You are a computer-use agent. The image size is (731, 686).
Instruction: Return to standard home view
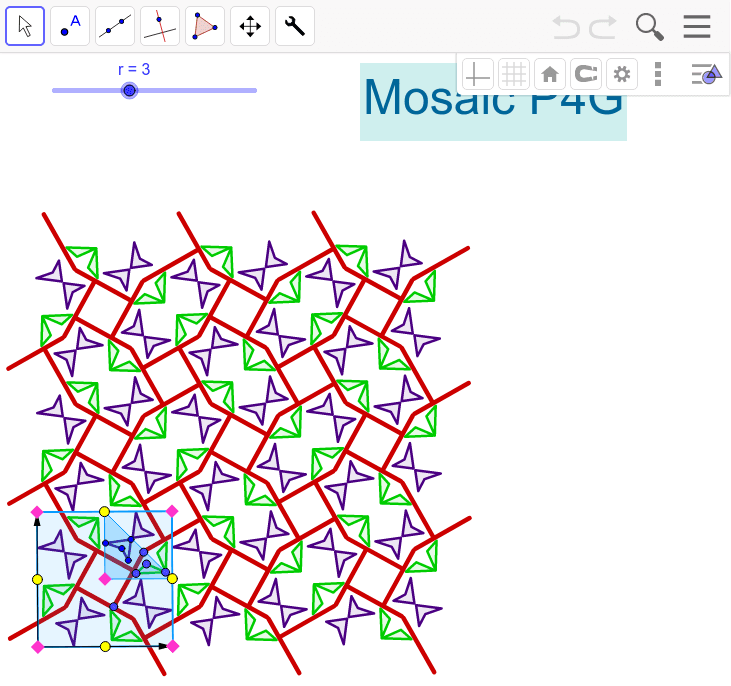(550, 74)
